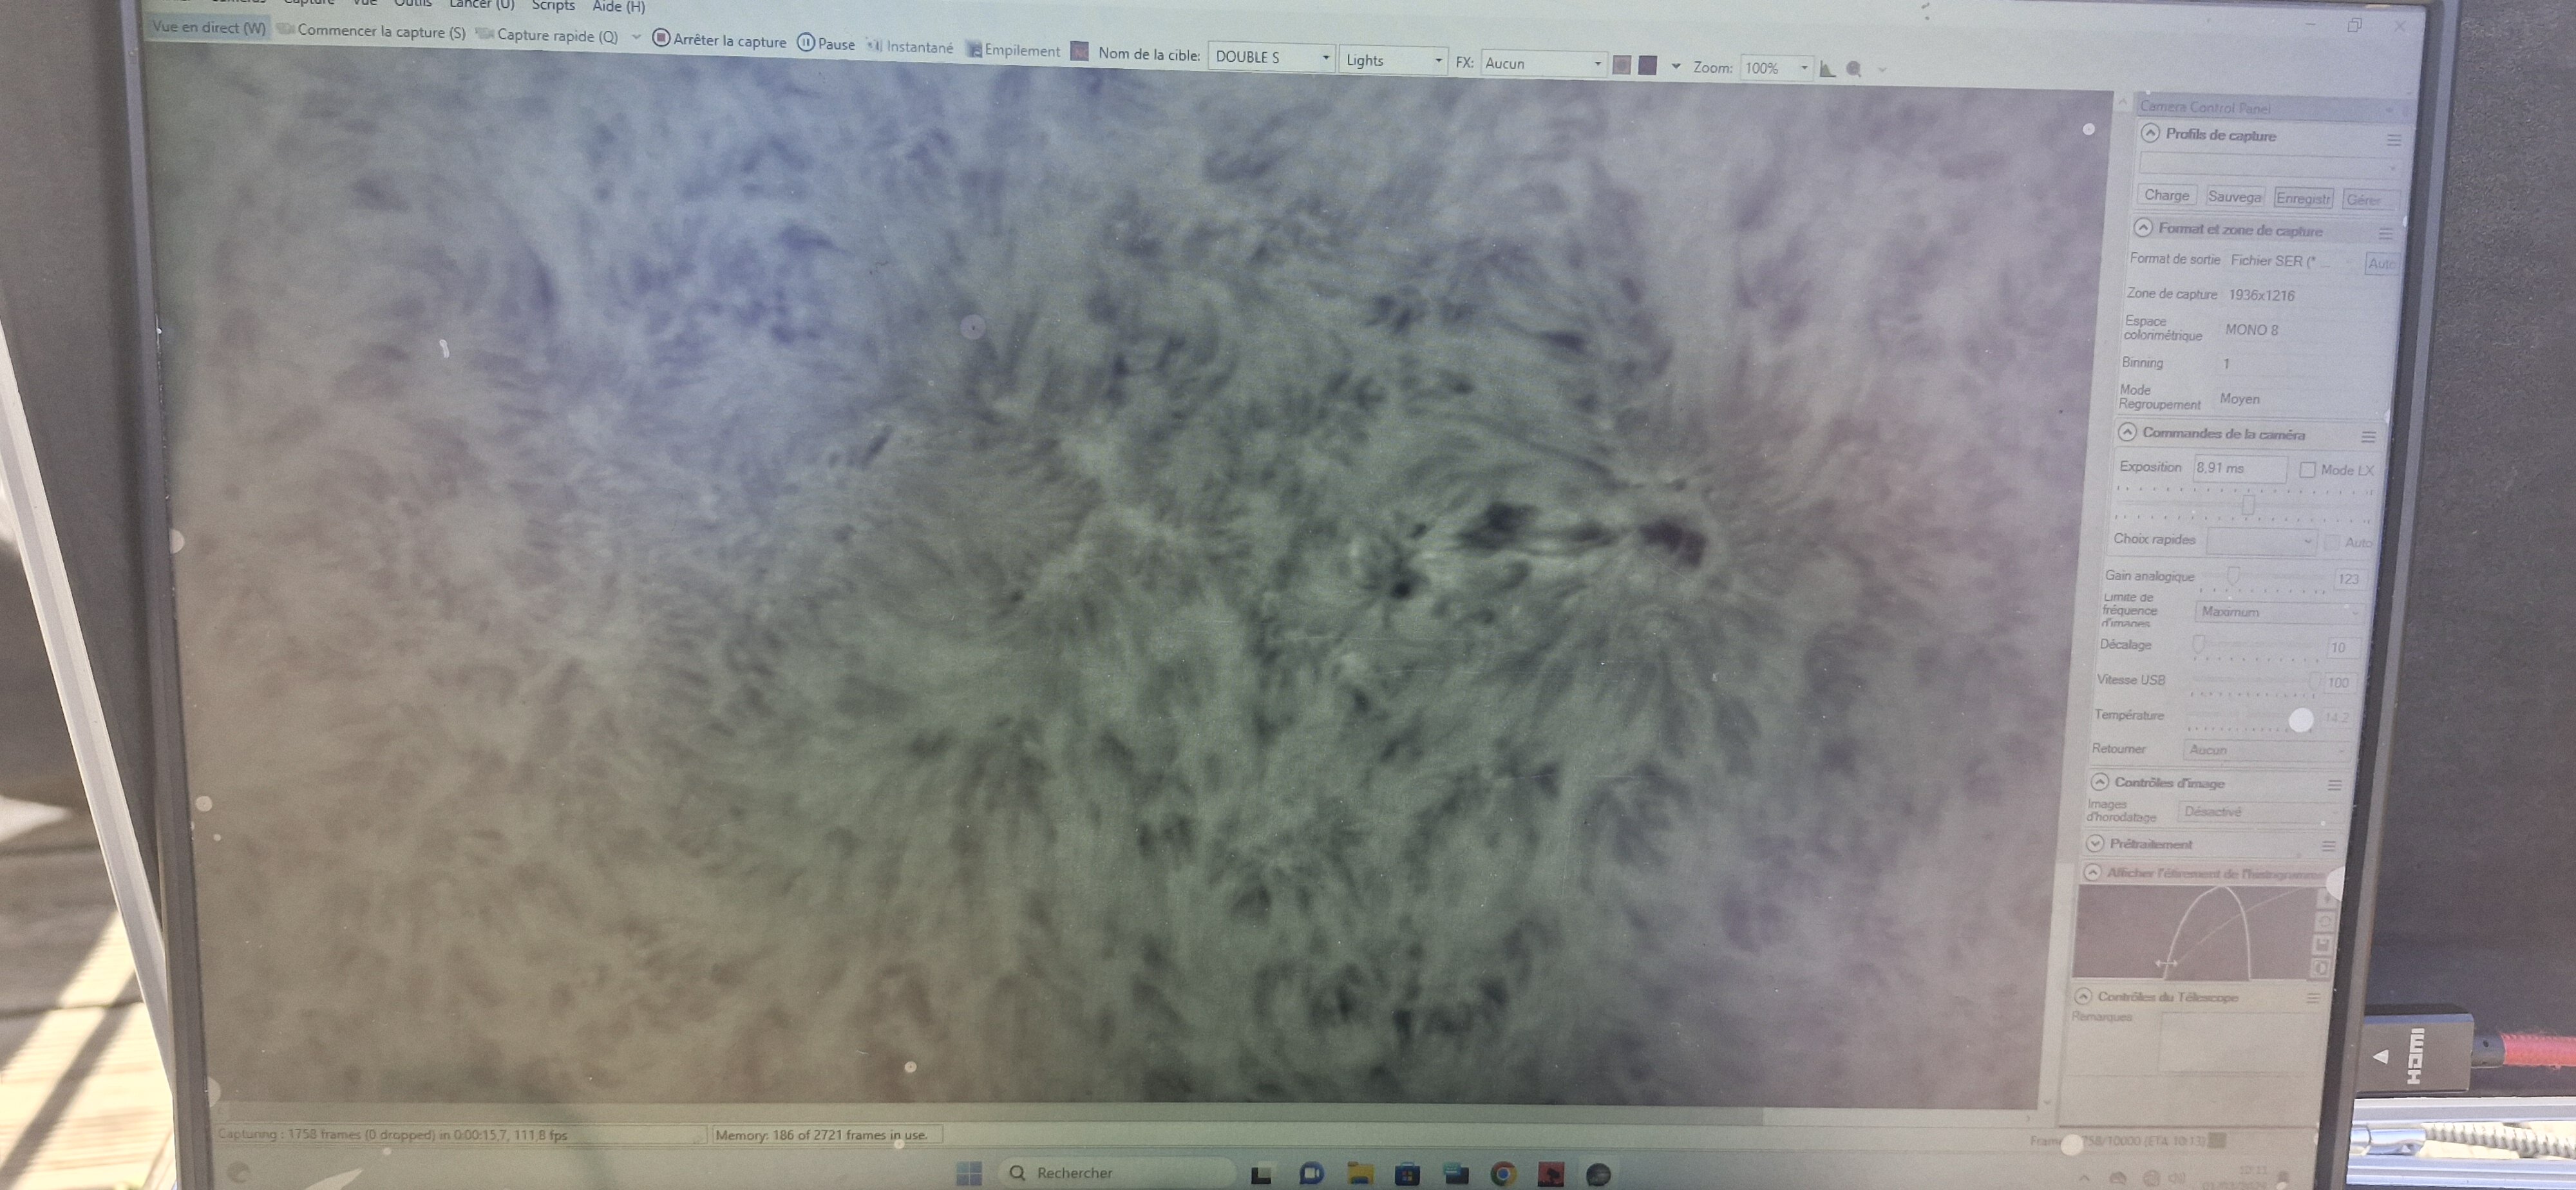The height and width of the screenshot is (1190, 2576).
Task: Open the Profils de capture hamburger menu
Action: 2393,140
